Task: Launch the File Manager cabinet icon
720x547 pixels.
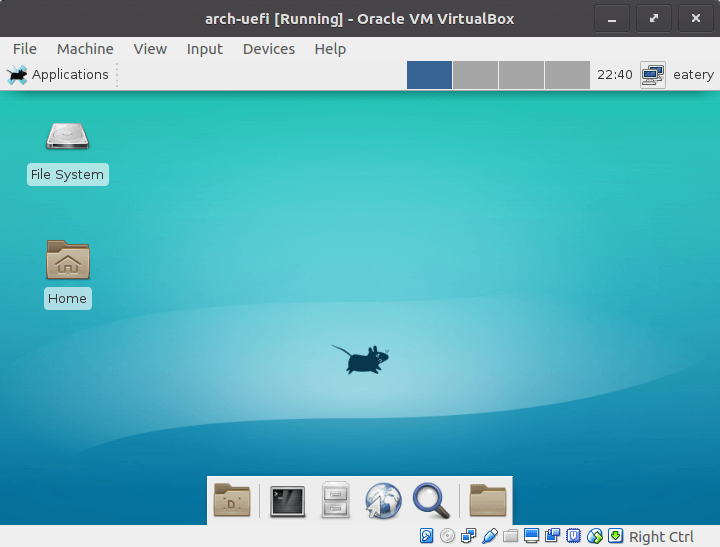Action: tap(335, 499)
